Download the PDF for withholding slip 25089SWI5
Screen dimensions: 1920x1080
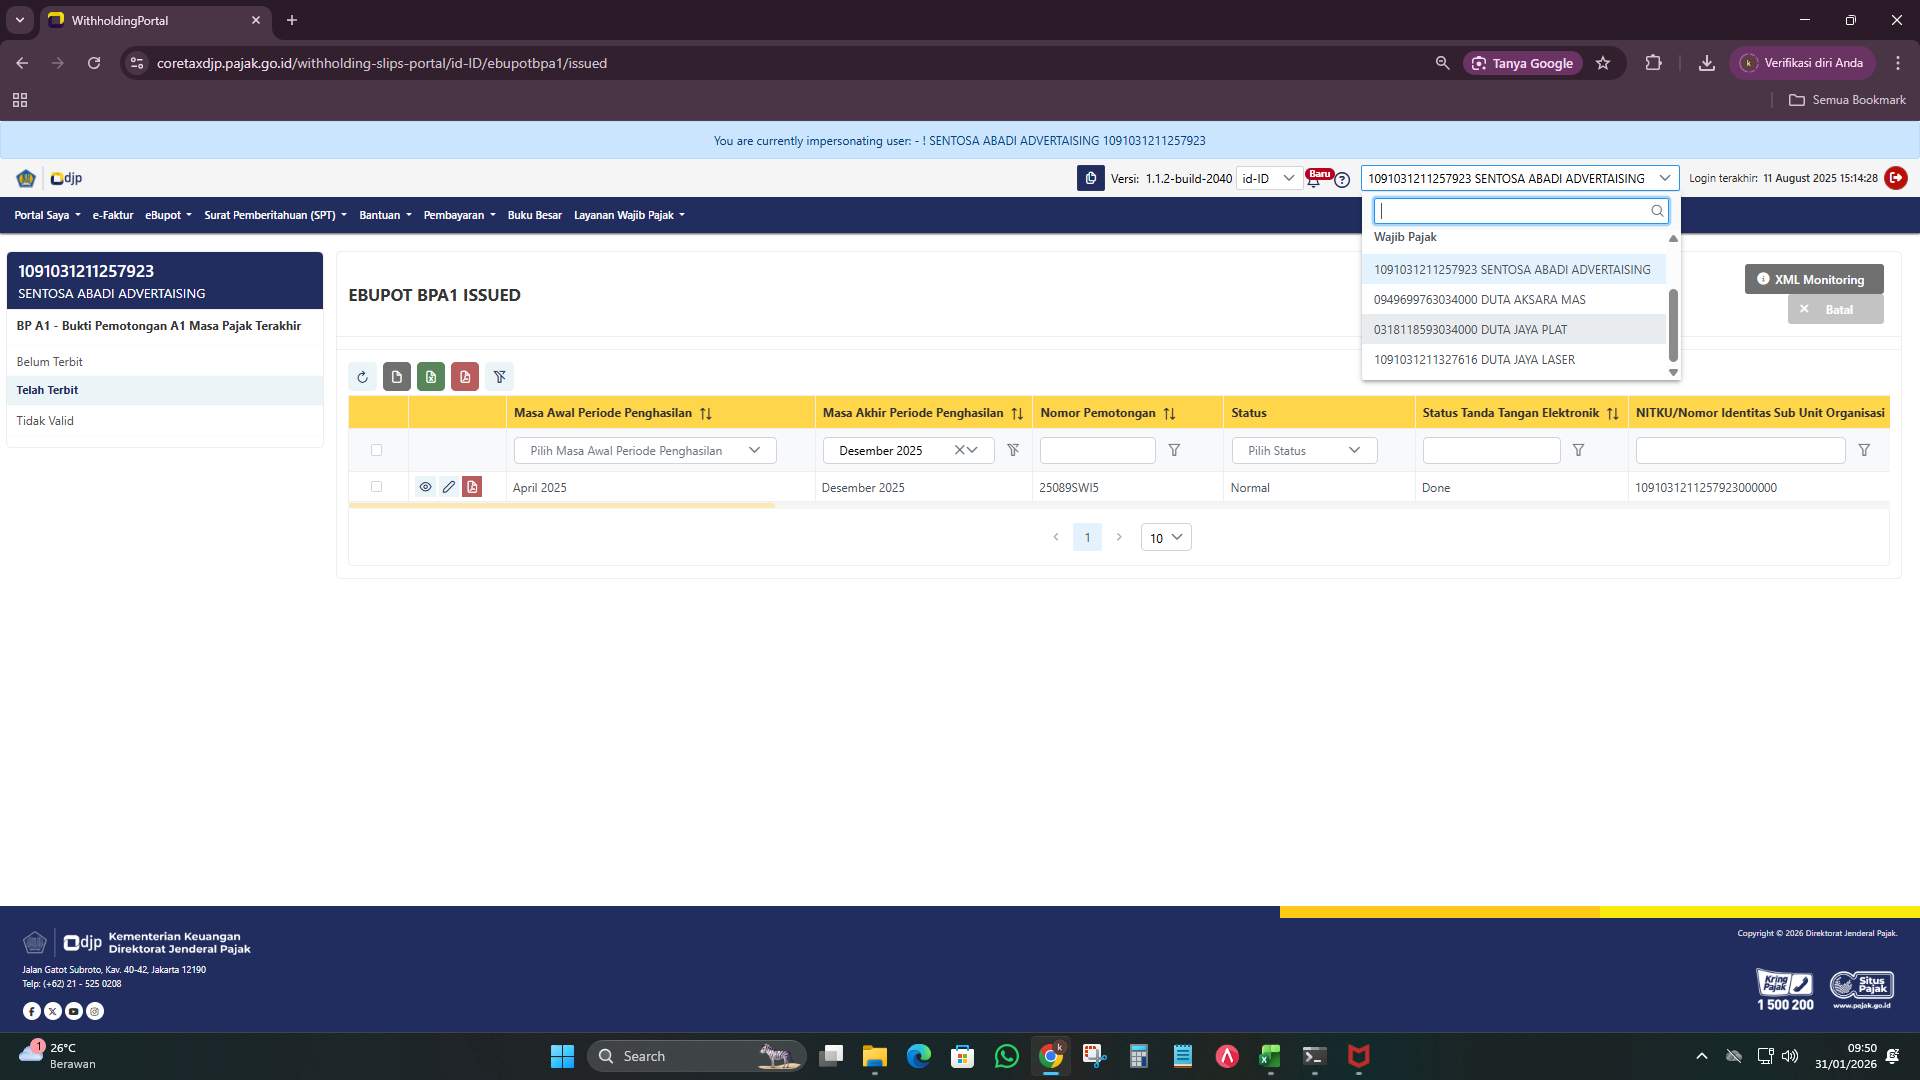click(472, 487)
